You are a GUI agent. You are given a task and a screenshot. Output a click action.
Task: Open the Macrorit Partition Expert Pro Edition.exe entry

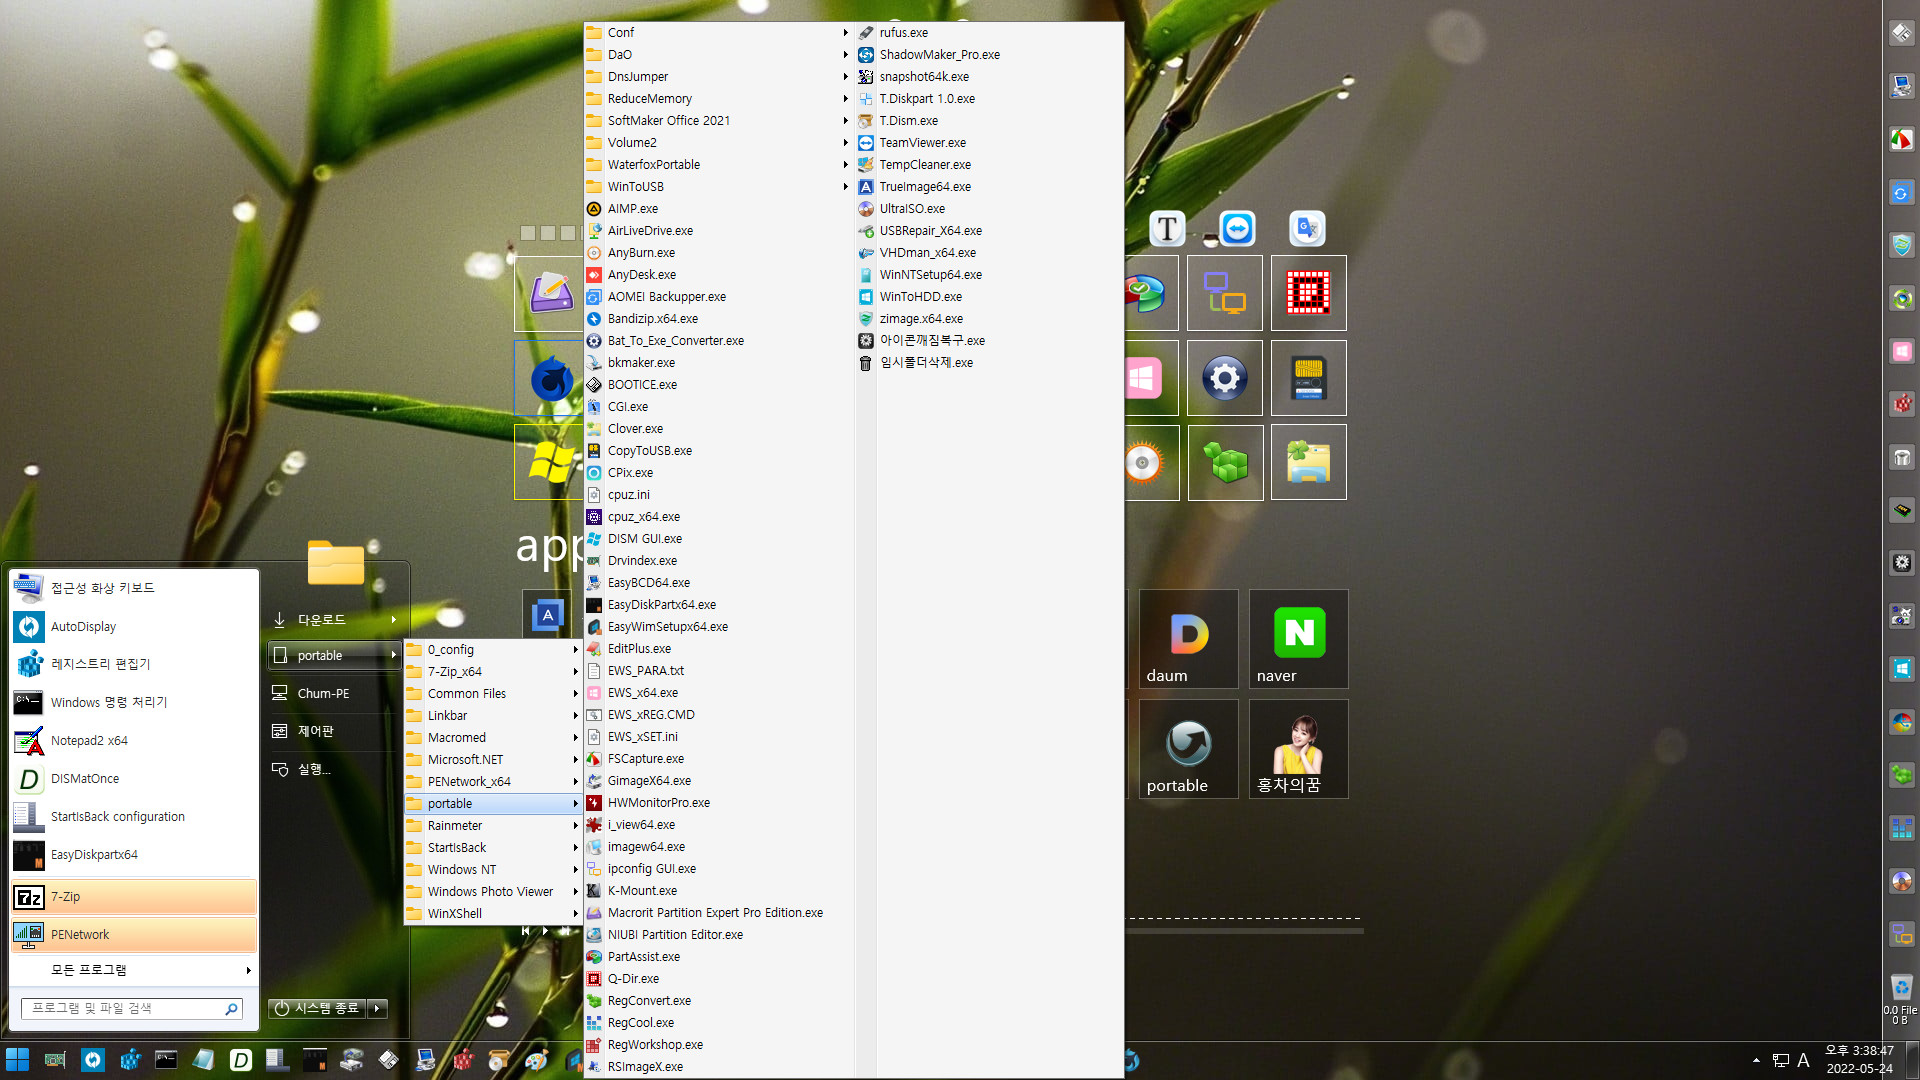(718, 912)
